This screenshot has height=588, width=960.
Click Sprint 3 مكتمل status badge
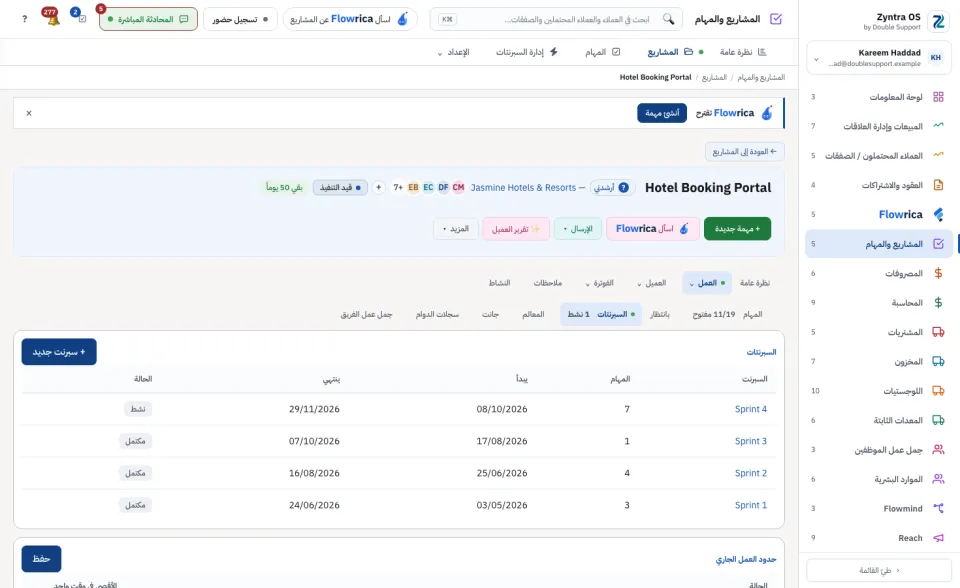(135, 441)
